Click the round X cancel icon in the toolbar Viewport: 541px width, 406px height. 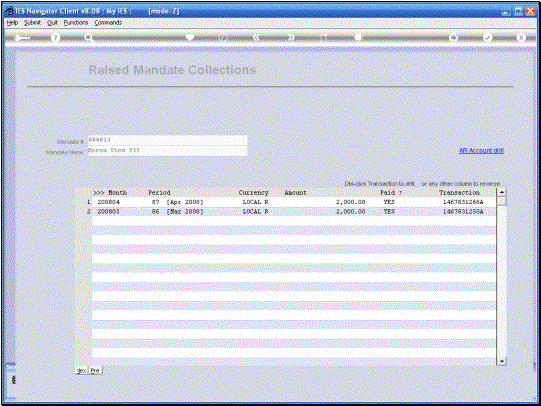tap(521, 37)
